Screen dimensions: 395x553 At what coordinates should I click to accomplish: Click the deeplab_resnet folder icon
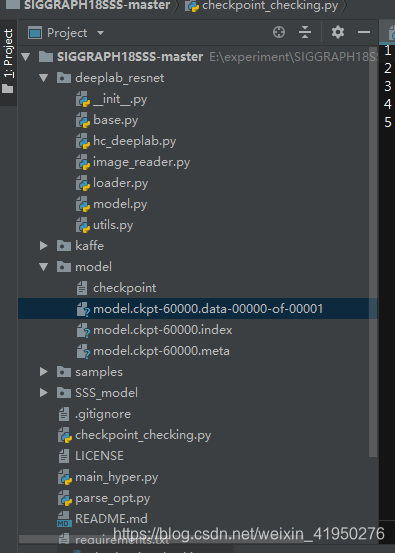[64, 78]
